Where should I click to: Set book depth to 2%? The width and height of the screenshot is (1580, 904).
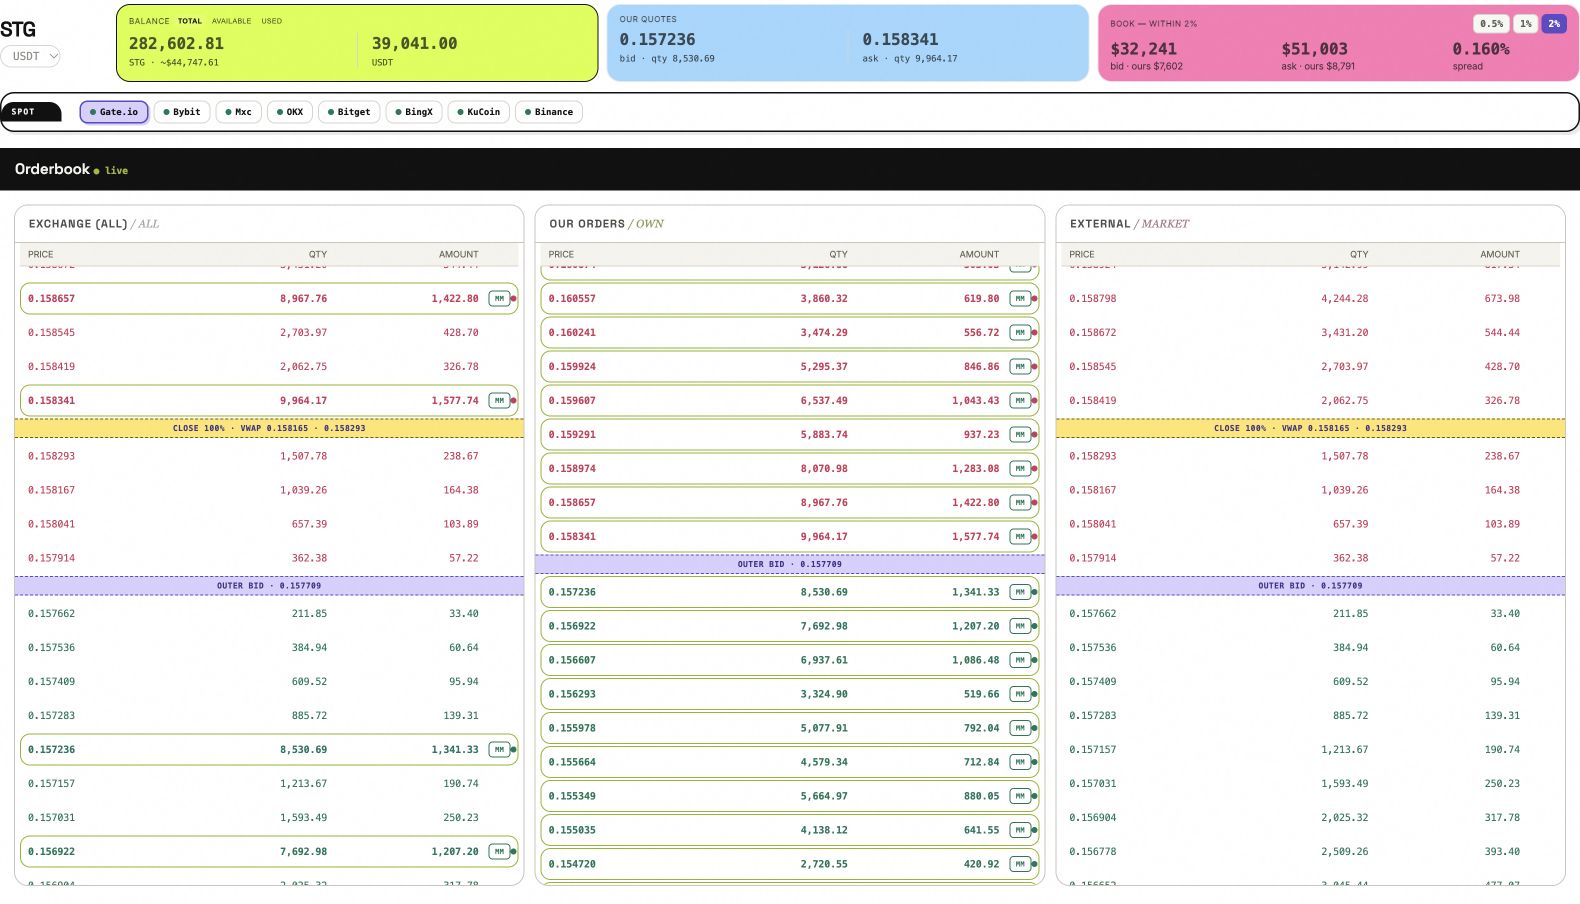pyautogui.click(x=1554, y=24)
